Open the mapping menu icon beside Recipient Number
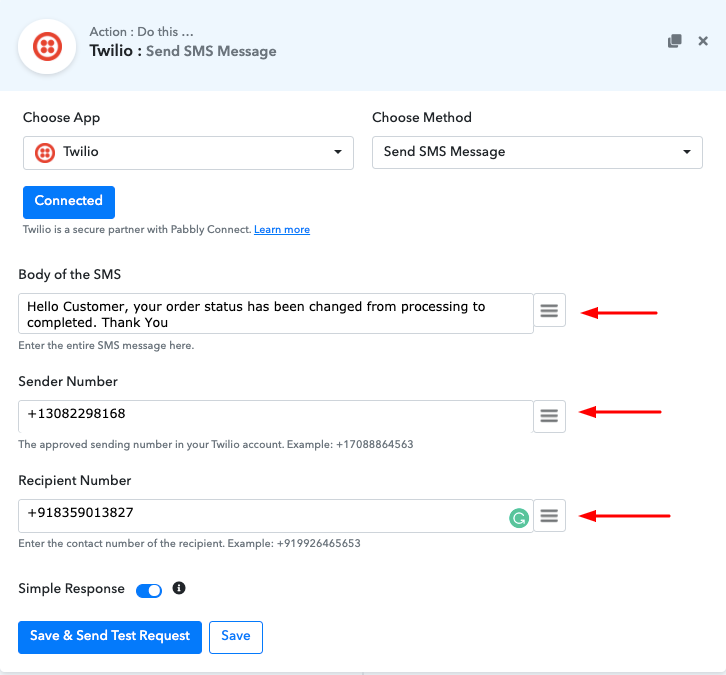Screen dimensions: 726x675 (x=549, y=516)
